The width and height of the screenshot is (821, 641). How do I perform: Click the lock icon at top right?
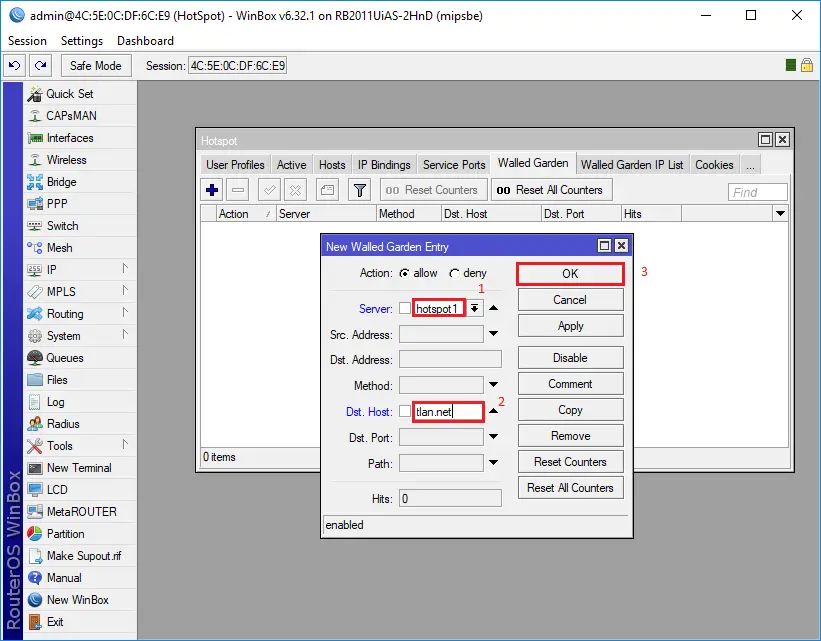807,65
